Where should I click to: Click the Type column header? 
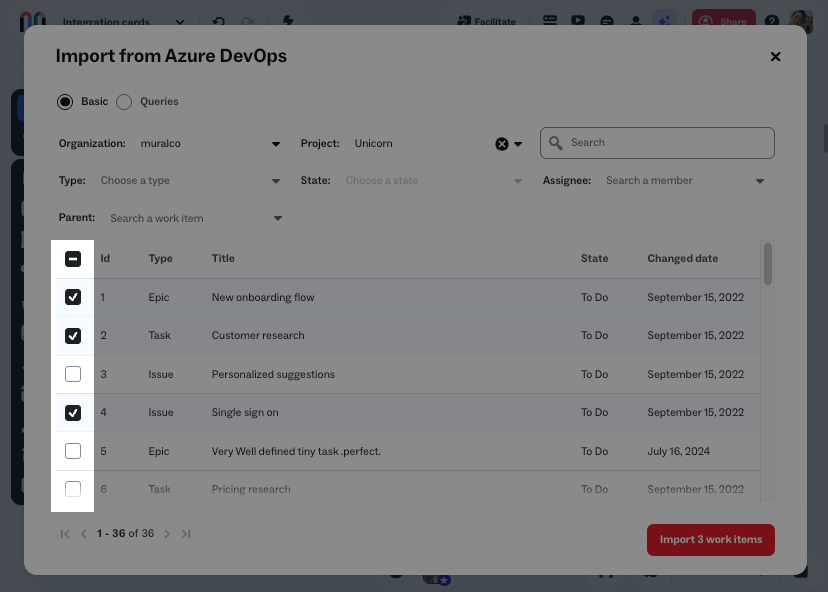click(x=161, y=258)
